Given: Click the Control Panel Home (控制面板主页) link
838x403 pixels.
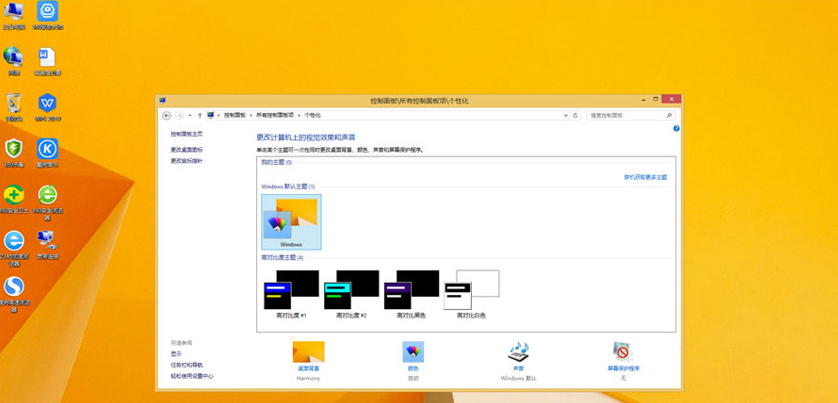Looking at the screenshot, I should pyautogui.click(x=186, y=133).
